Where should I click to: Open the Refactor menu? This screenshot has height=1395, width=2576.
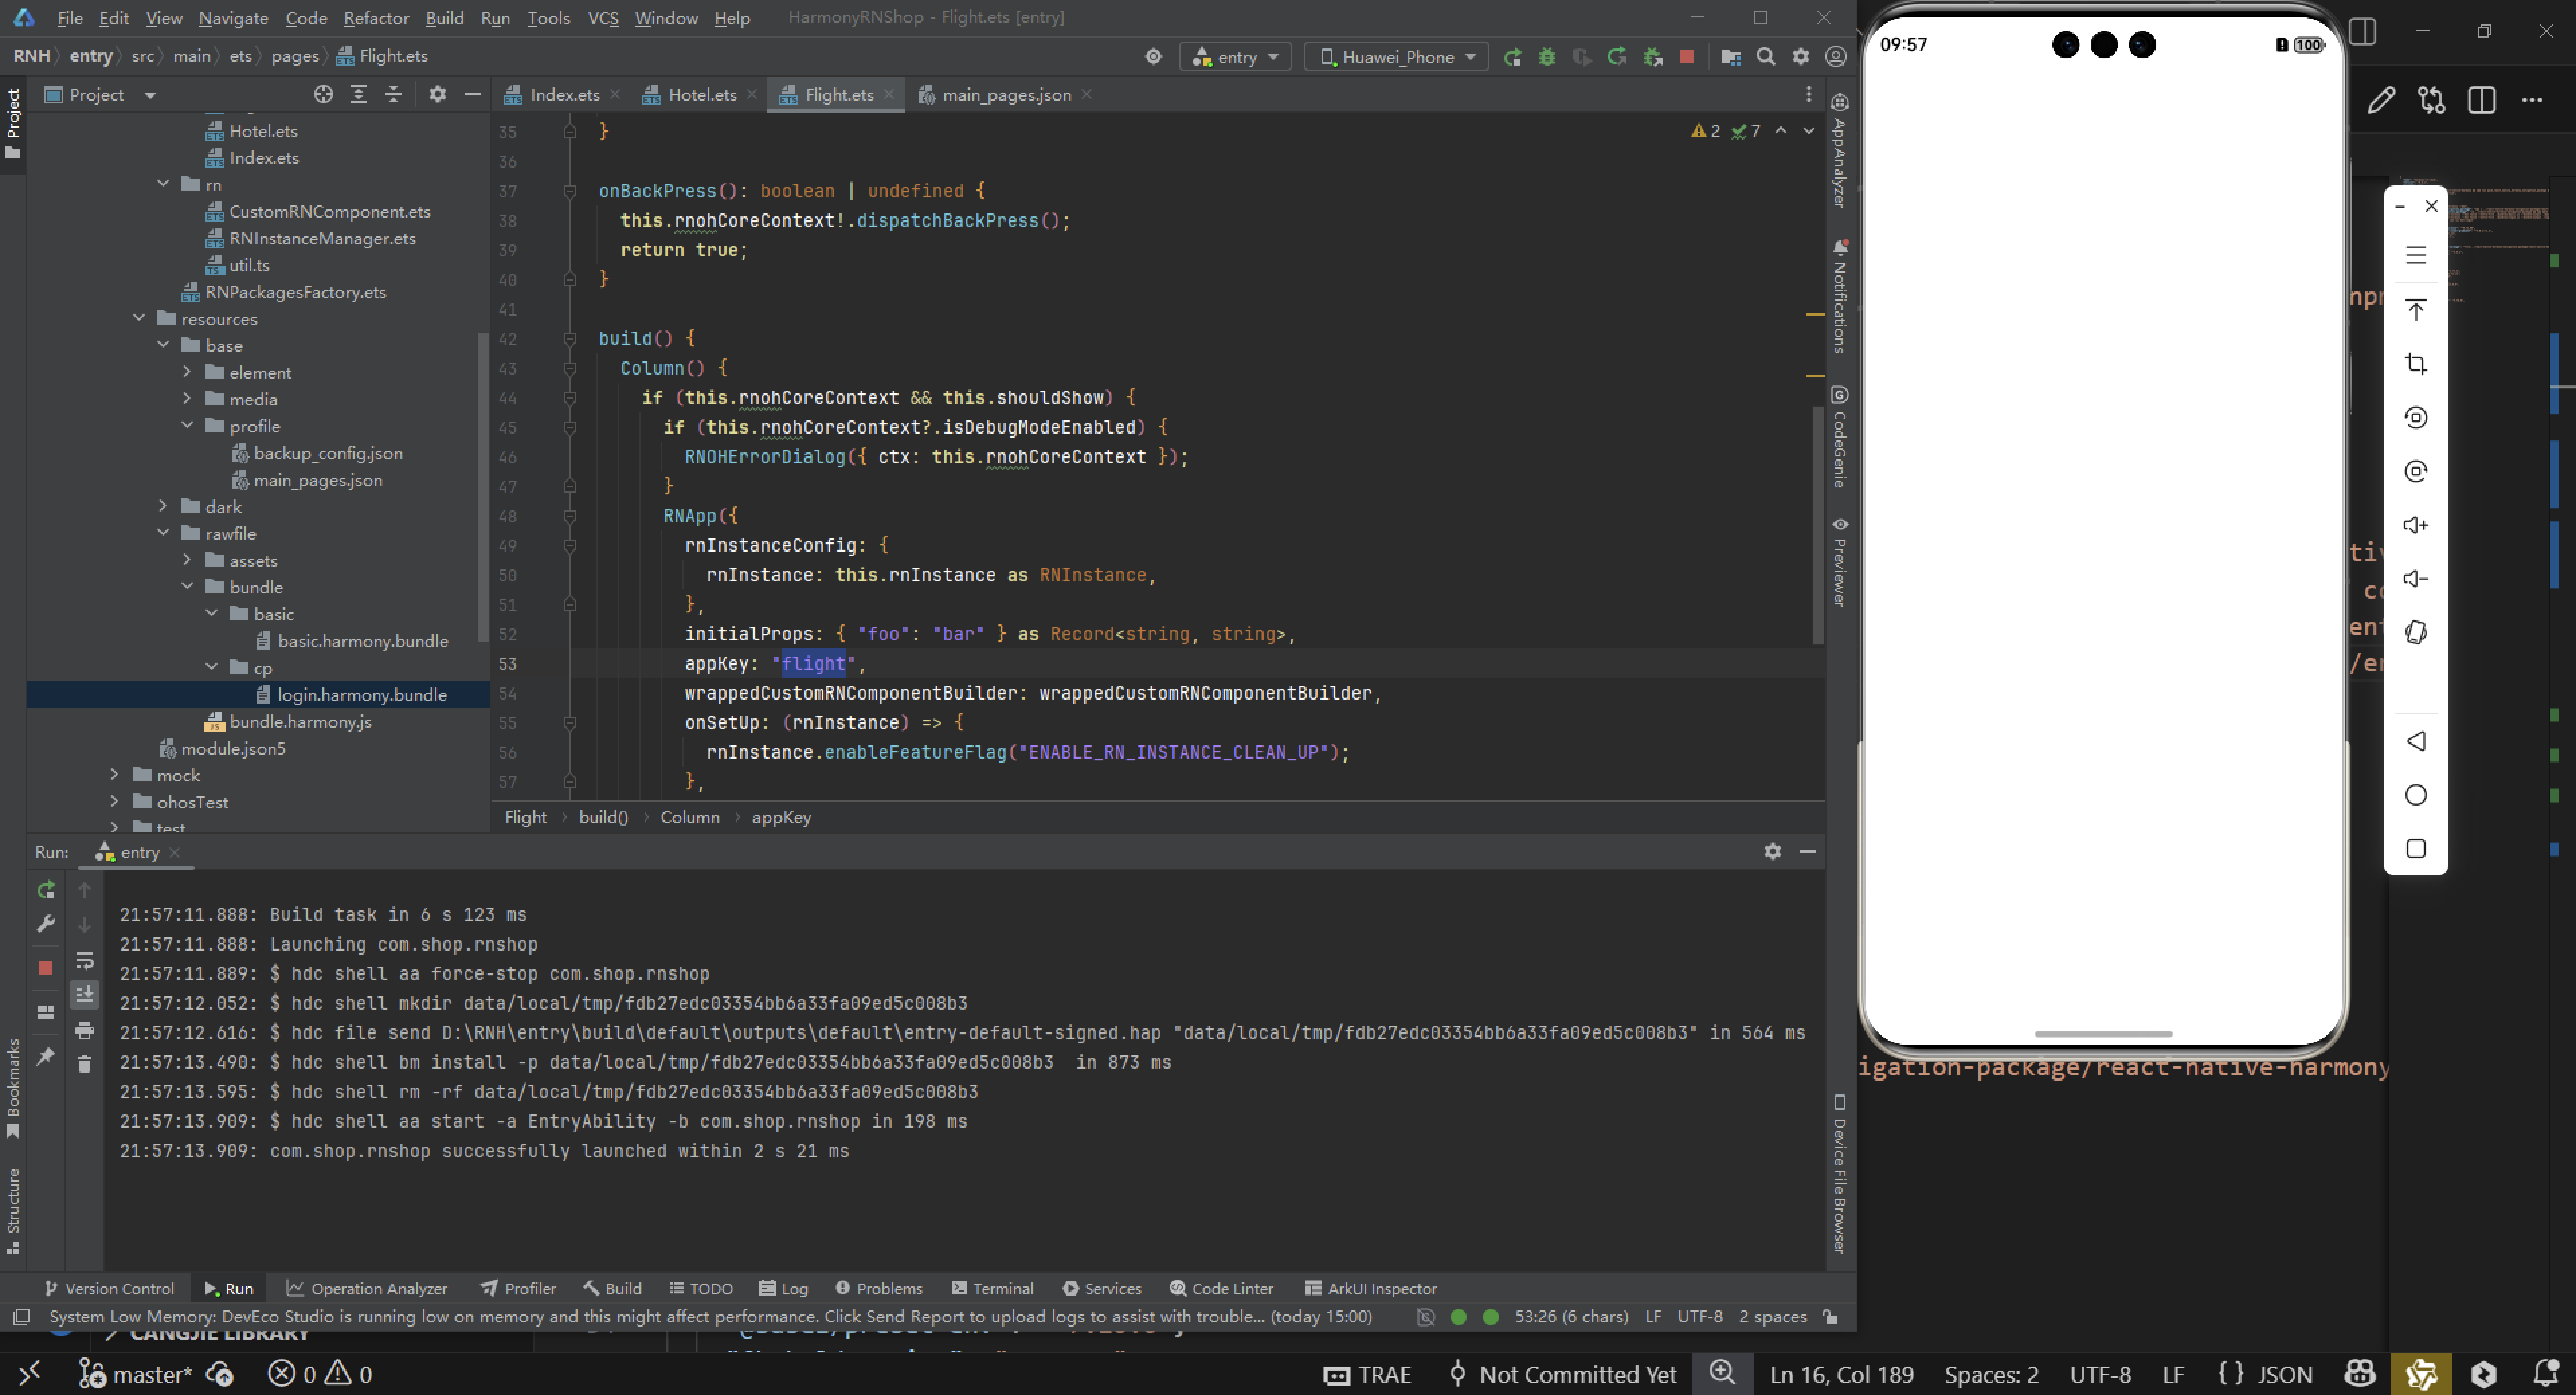coord(375,18)
